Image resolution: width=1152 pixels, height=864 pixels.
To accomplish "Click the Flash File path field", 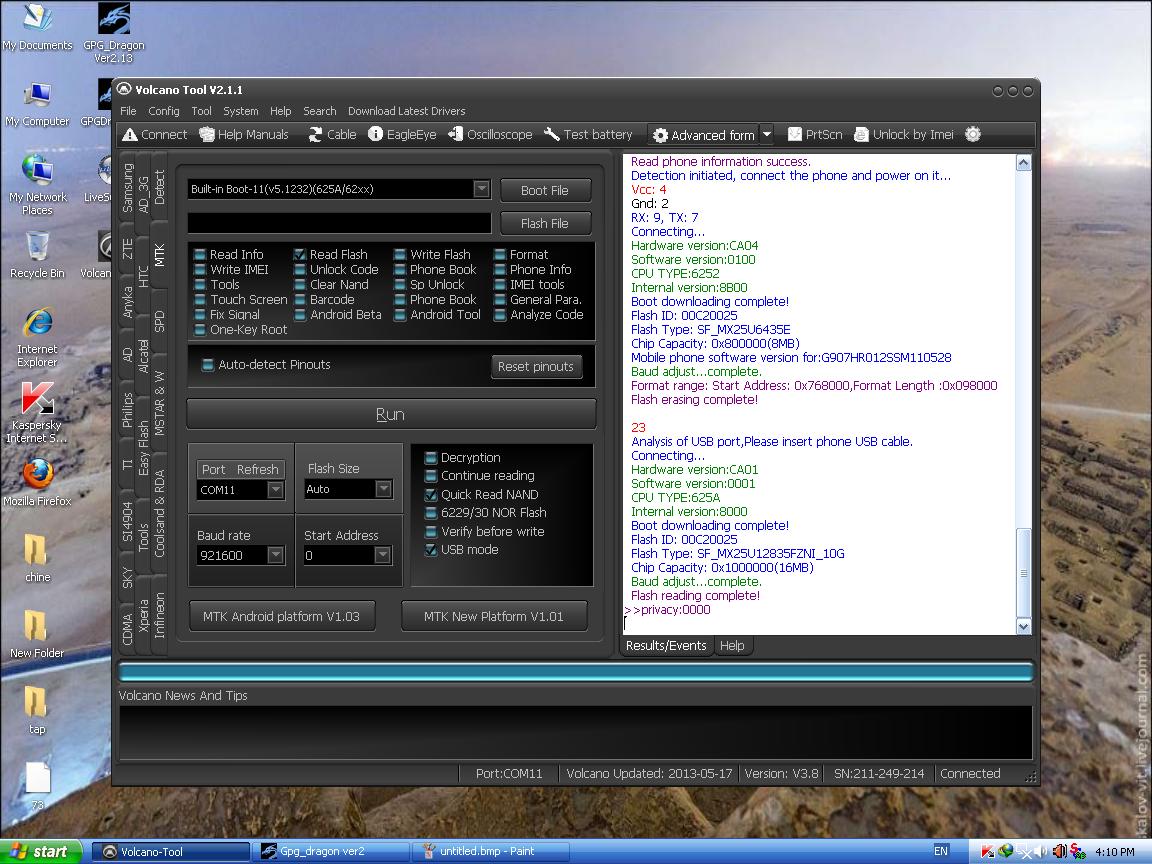I will pos(339,223).
